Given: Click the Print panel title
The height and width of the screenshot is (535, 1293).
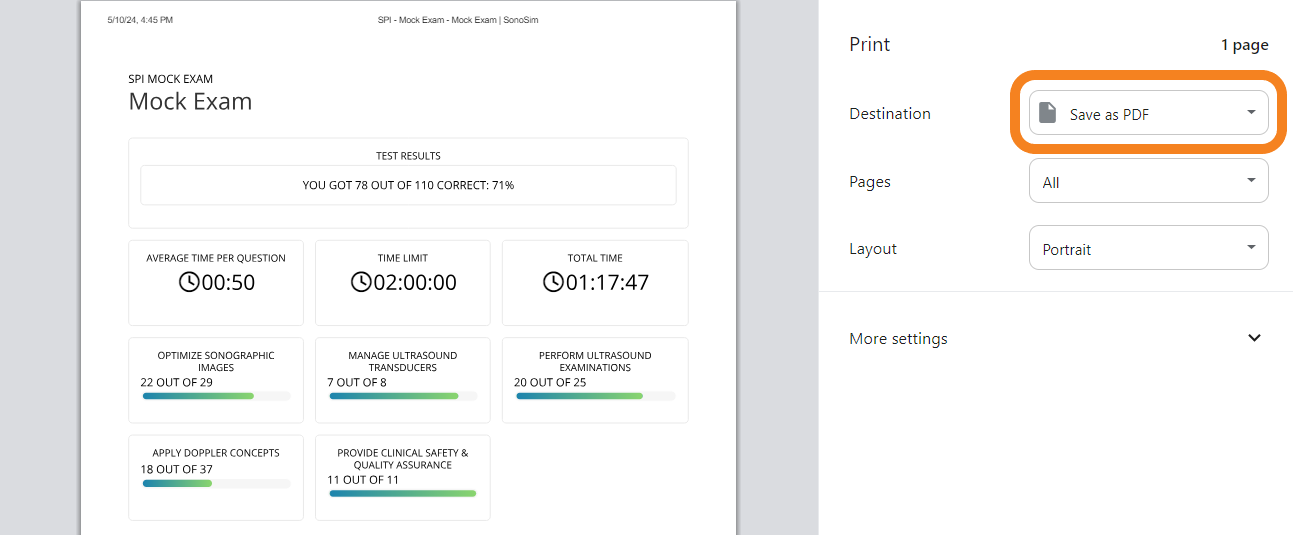Looking at the screenshot, I should (x=869, y=44).
